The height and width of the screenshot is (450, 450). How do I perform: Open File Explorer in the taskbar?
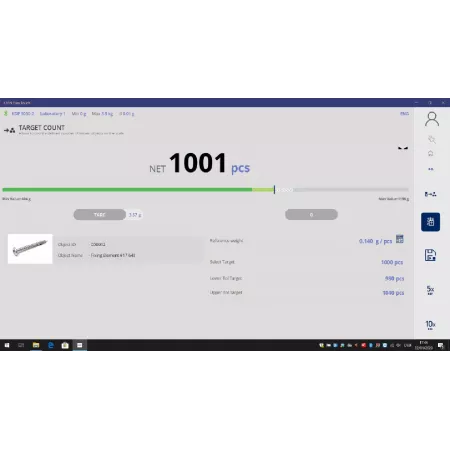tap(36, 345)
